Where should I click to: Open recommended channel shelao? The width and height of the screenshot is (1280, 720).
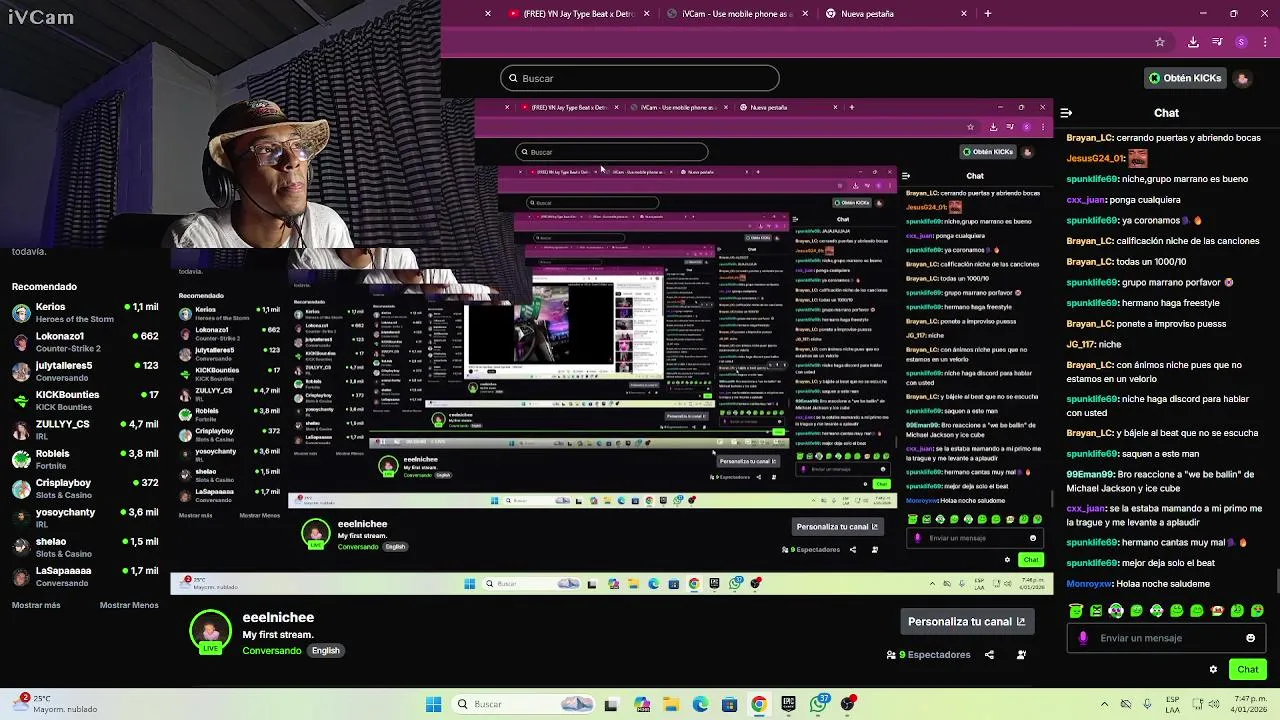click(x=85, y=547)
